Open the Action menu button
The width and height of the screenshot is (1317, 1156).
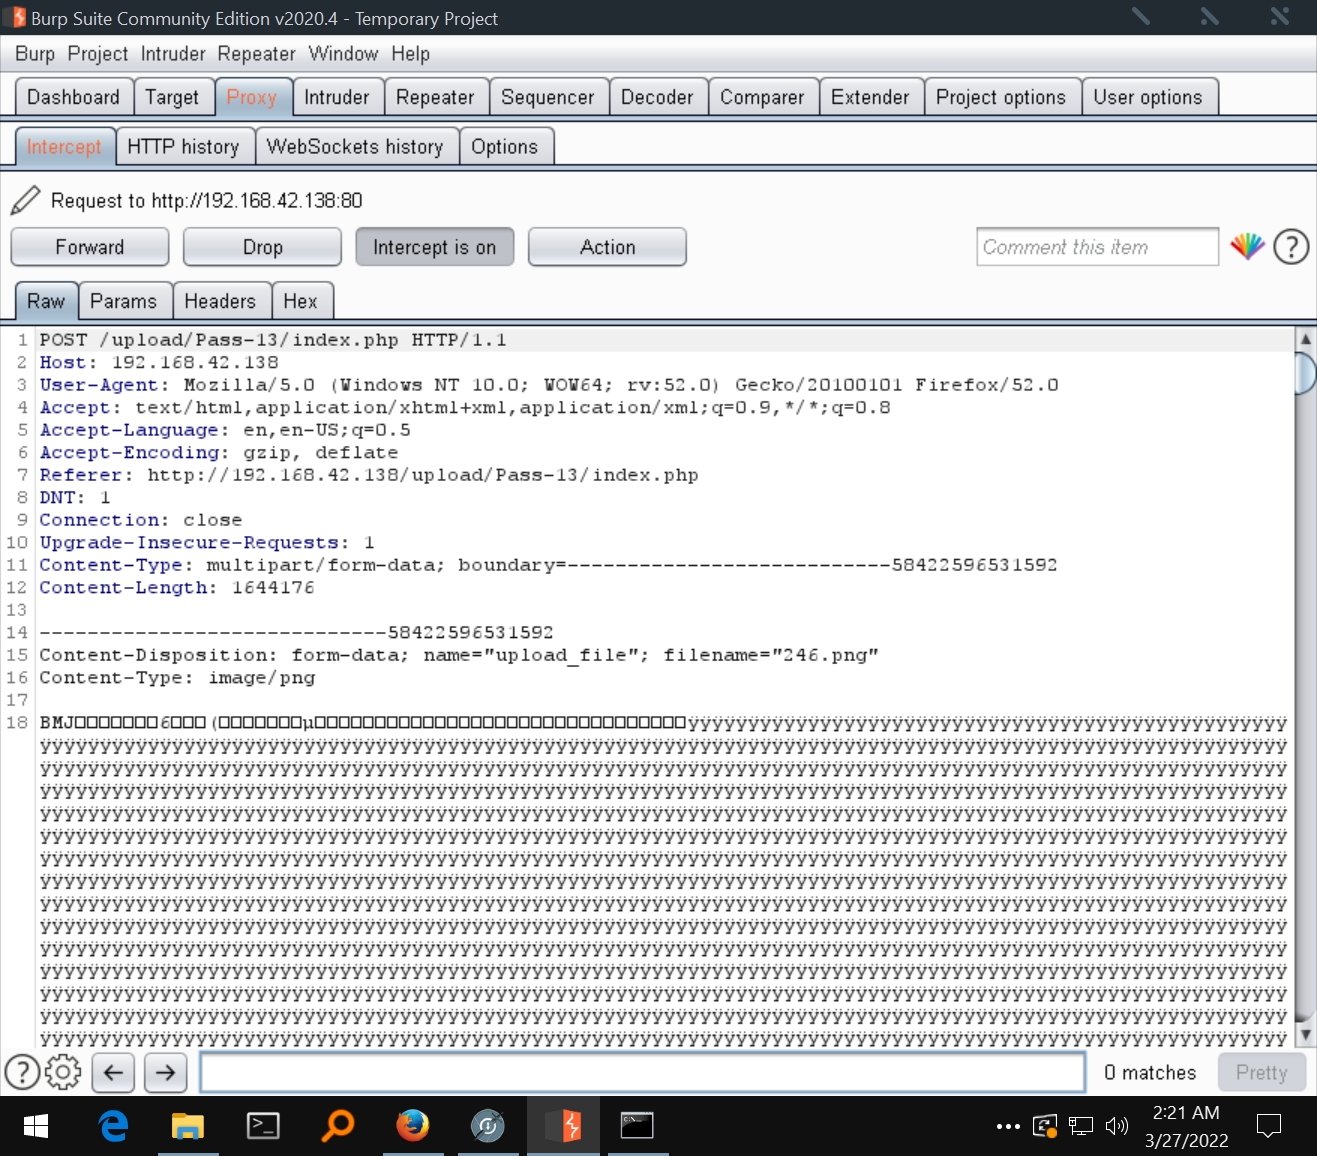pos(607,247)
